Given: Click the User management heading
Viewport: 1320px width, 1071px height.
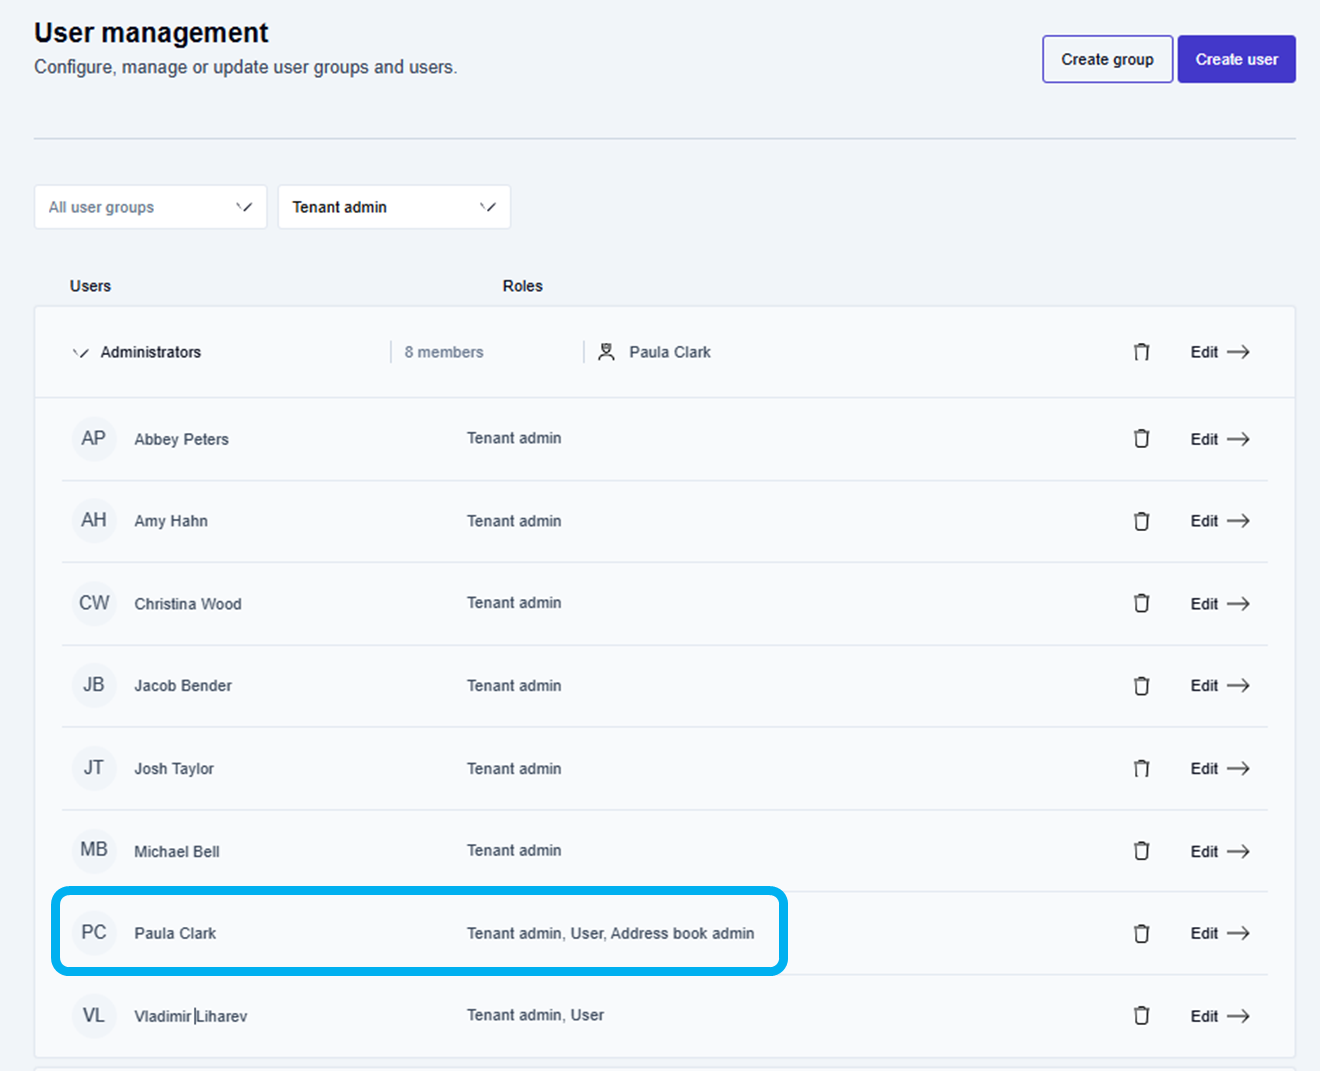Looking at the screenshot, I should 151,33.
